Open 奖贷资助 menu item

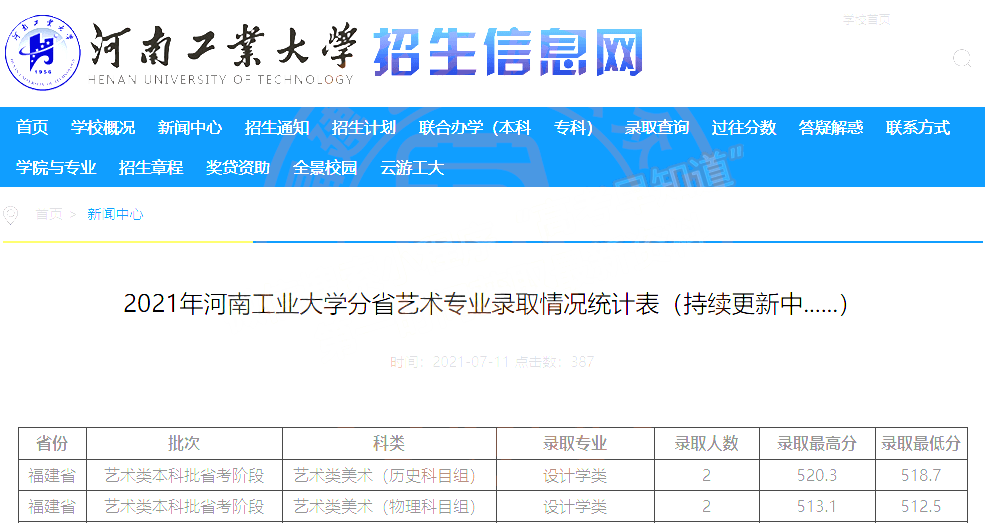[237, 168]
